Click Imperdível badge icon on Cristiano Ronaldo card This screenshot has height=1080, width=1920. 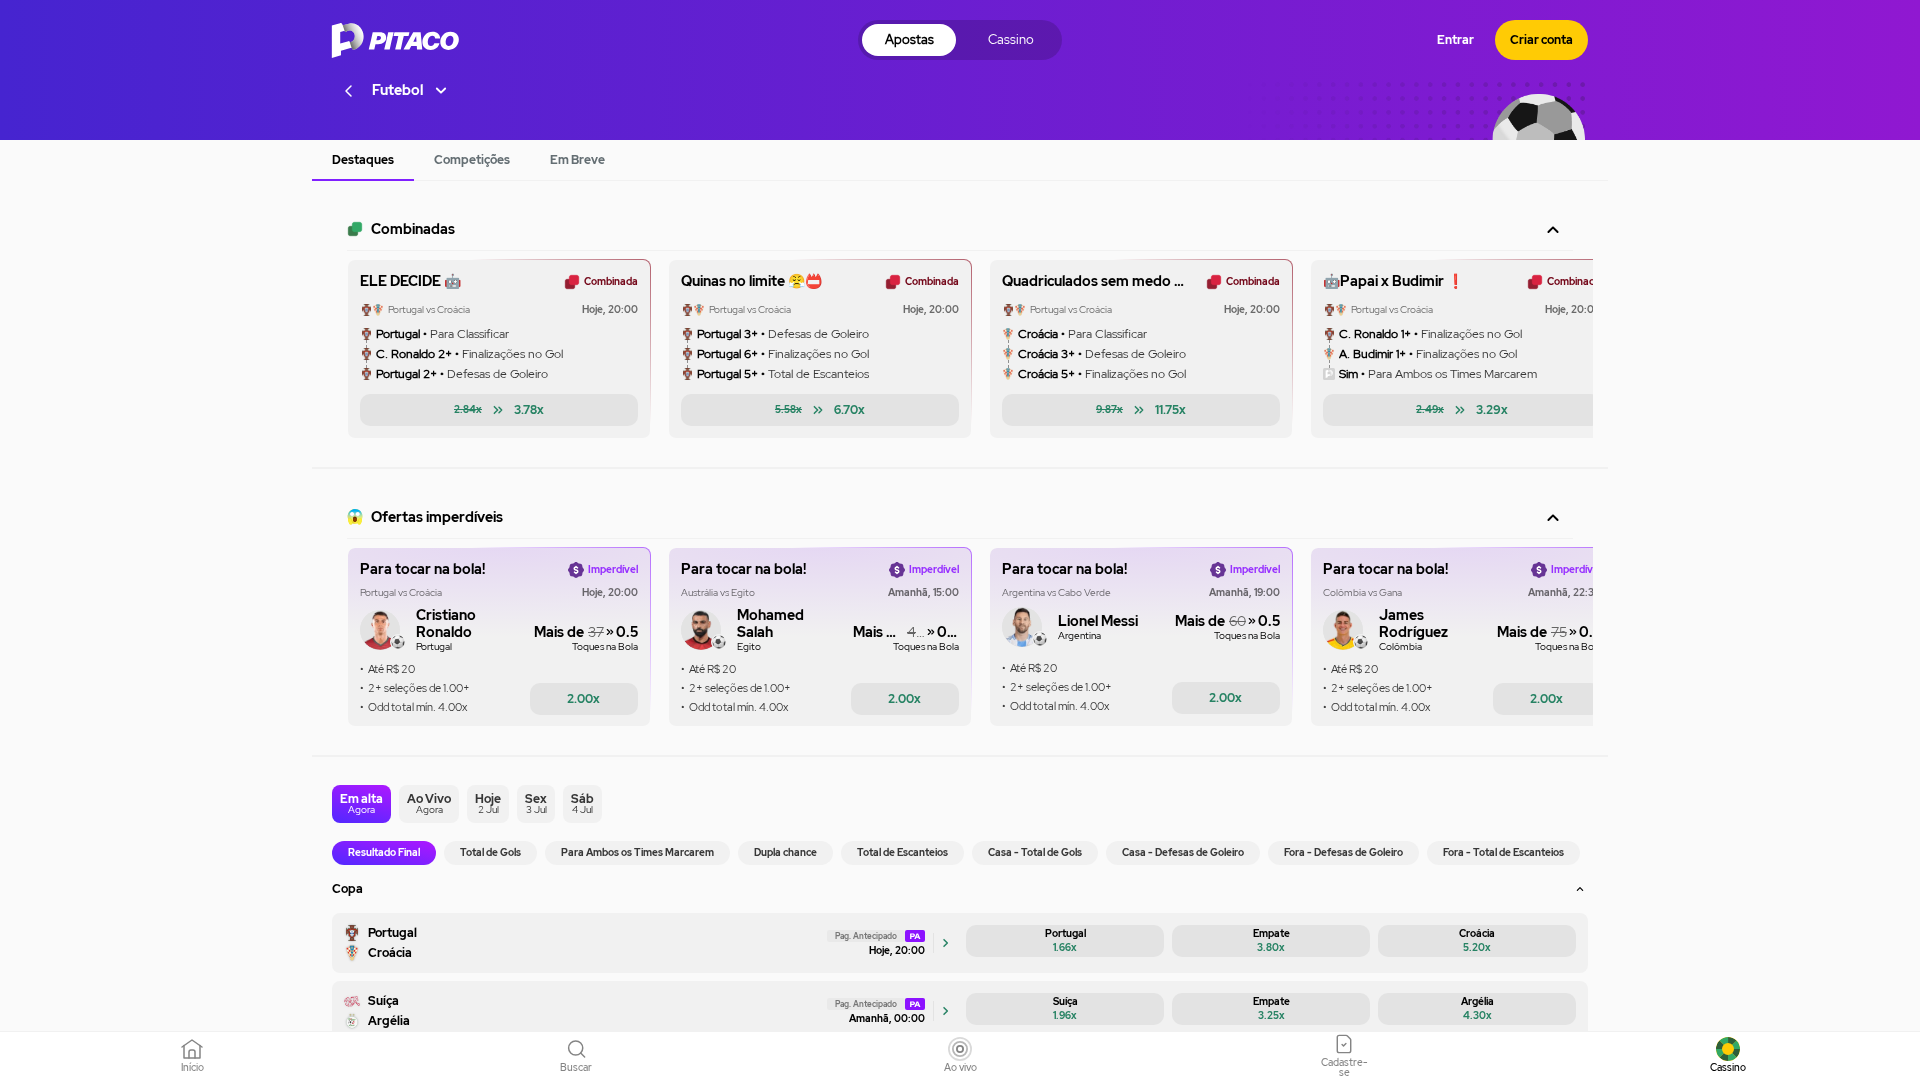(576, 570)
